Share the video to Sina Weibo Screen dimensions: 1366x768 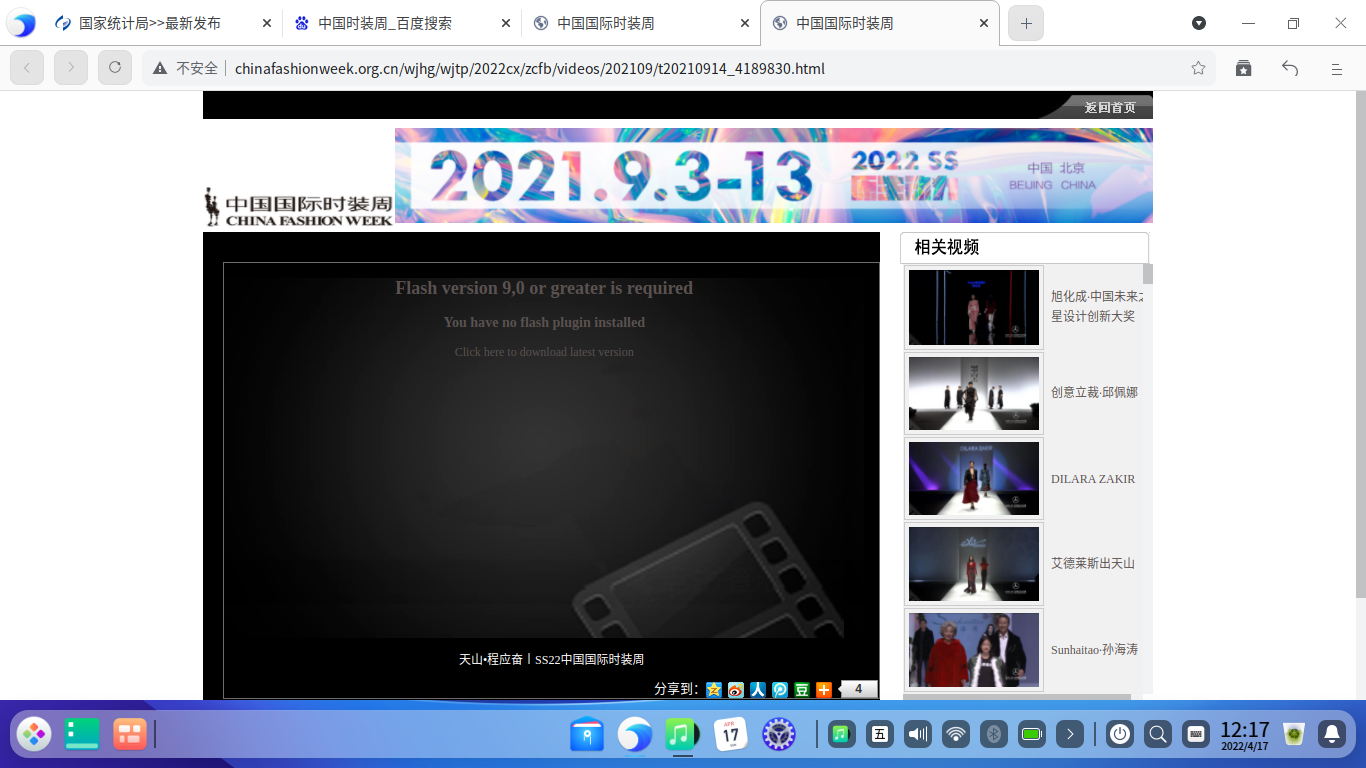(x=735, y=689)
